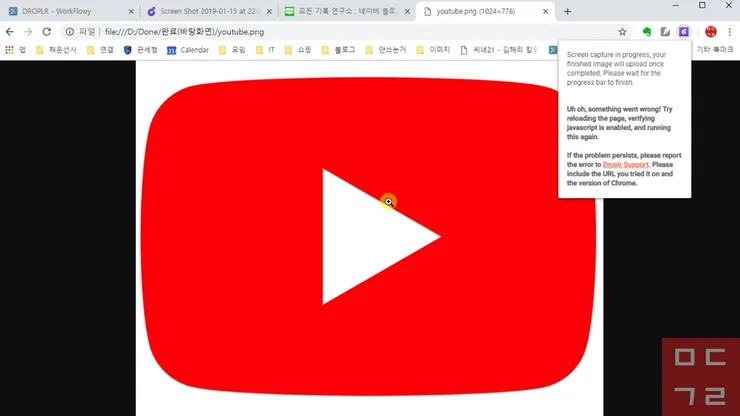This screenshot has width=740, height=416.
Task: Open the 씨네21 bookmark
Action: [499, 50]
